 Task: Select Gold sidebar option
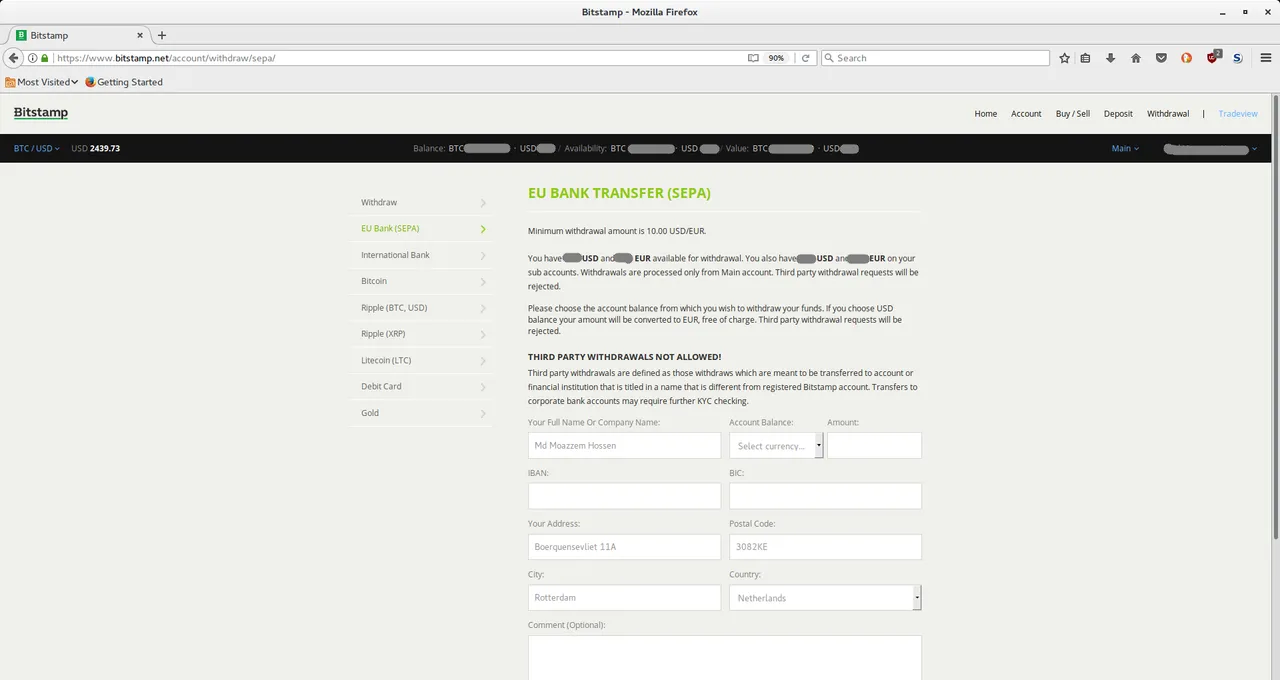click(421, 413)
